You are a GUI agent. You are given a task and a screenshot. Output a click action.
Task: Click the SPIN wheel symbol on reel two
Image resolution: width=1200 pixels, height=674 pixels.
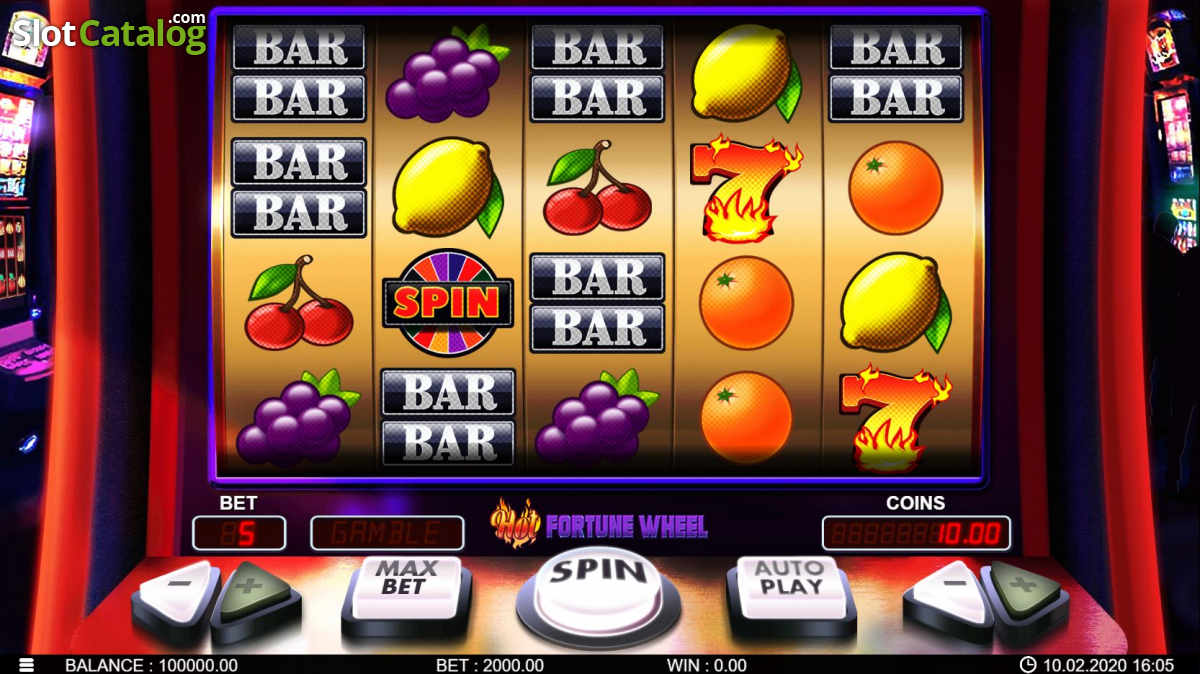tap(447, 303)
